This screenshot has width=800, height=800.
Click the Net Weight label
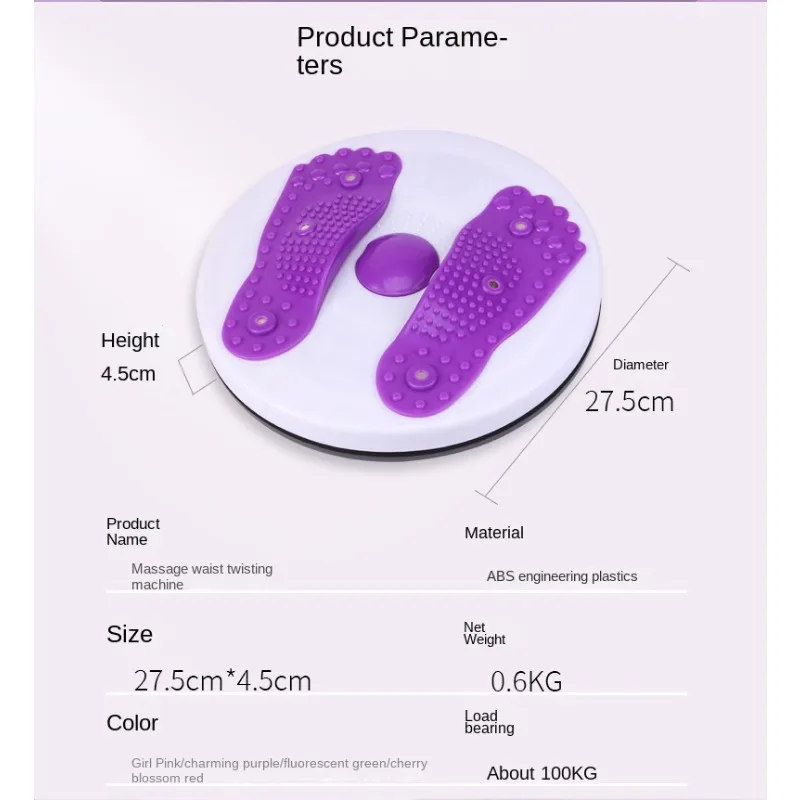(484, 633)
